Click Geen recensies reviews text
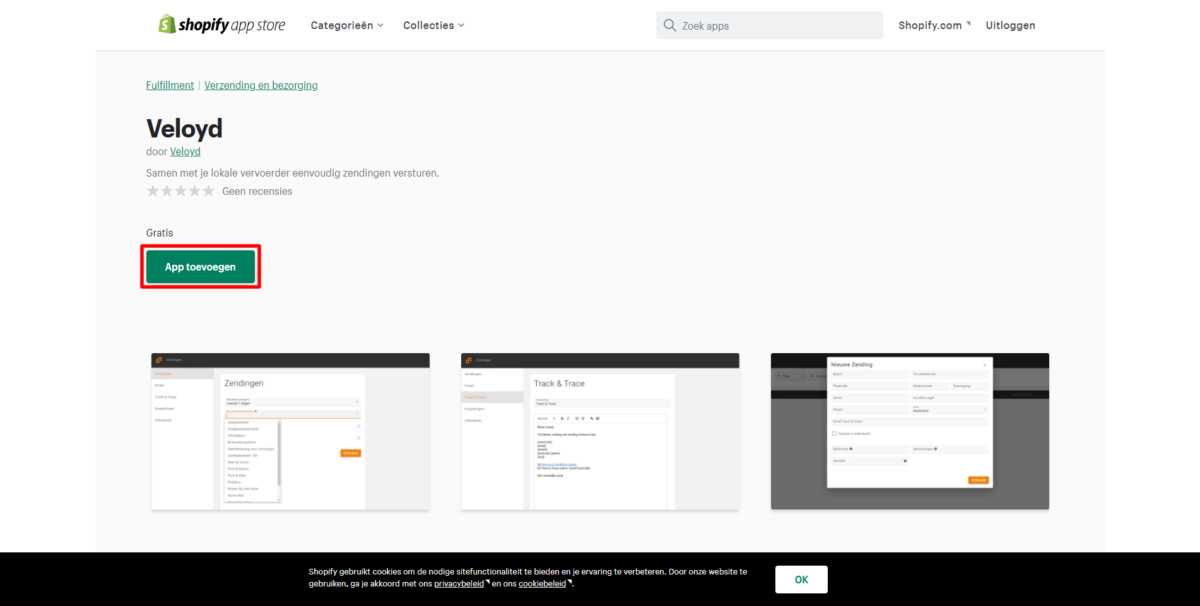This screenshot has width=1200, height=606. [x=257, y=191]
